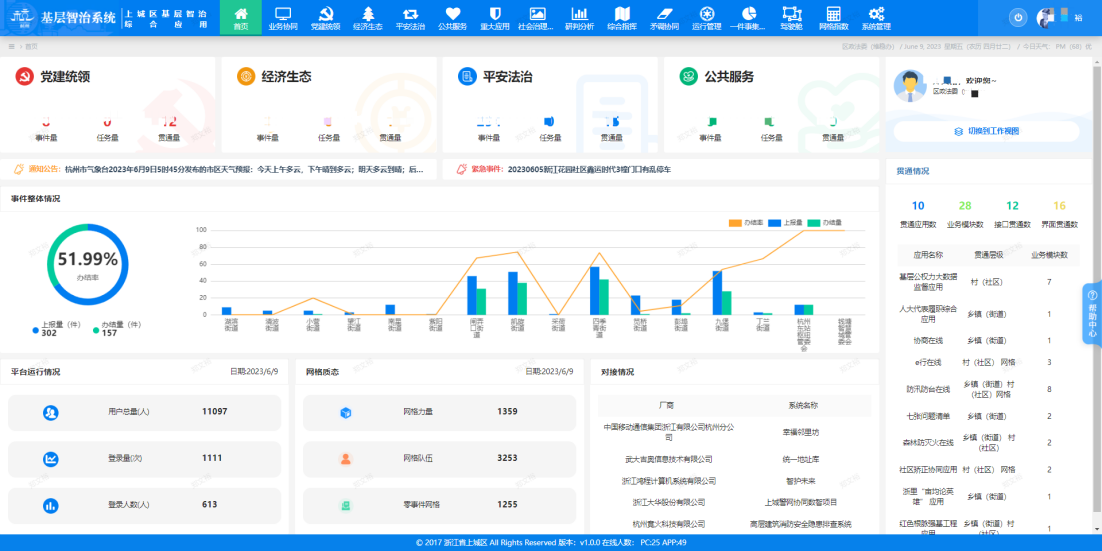
Task: Click the 党建统领 party emblem nav icon
Action: (325, 18)
